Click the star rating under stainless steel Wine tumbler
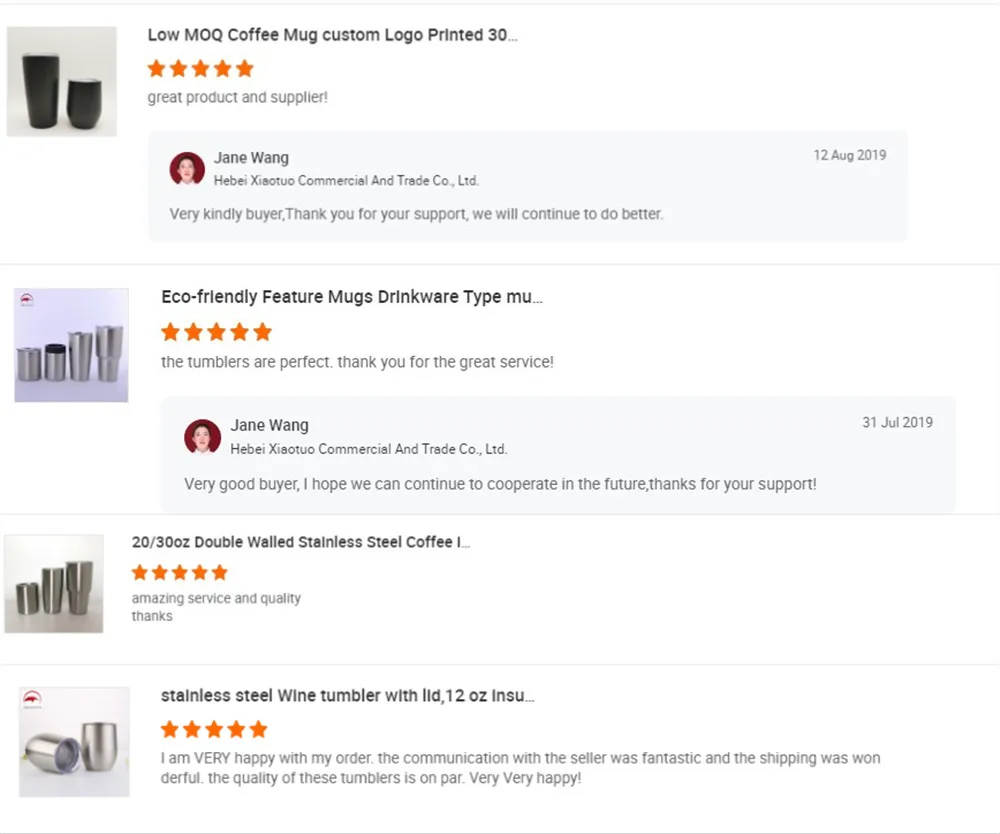Viewport: 1000px width, 834px height. tap(214, 729)
